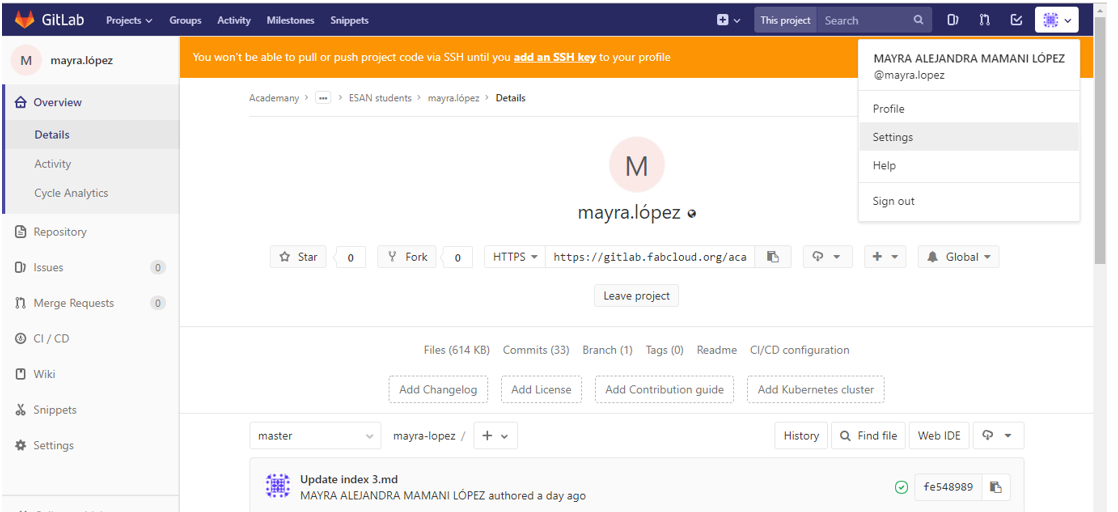Viewport: 1118px width, 512px height.
Task: Copy commit SHA fe548989 to clipboard
Action: tap(995, 487)
